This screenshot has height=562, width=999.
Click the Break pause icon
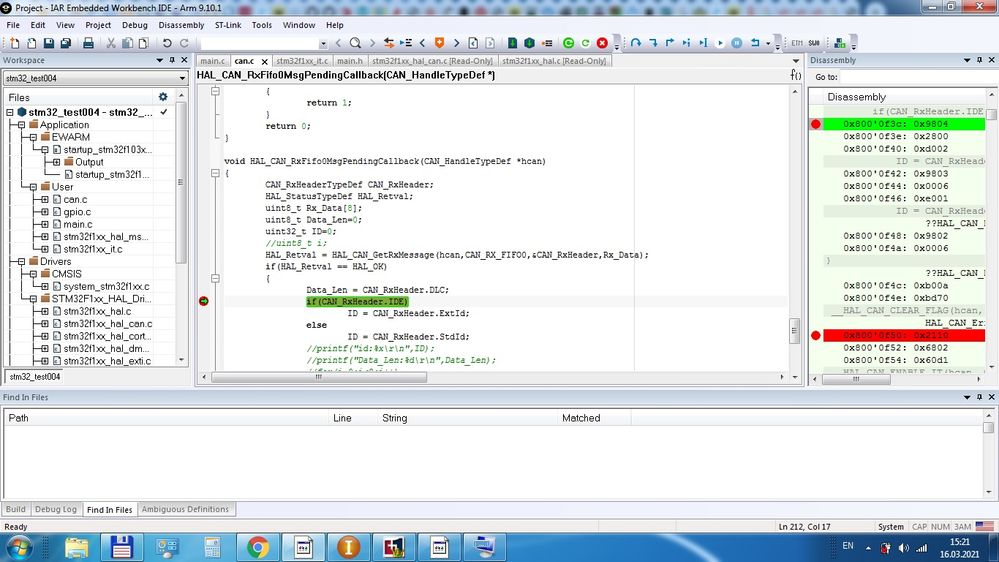737,43
